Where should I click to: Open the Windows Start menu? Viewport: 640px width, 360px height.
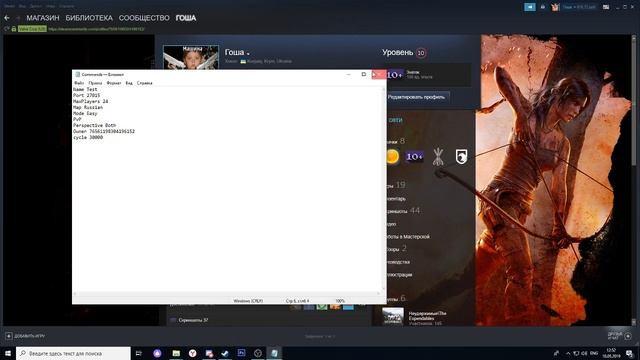click(8, 353)
